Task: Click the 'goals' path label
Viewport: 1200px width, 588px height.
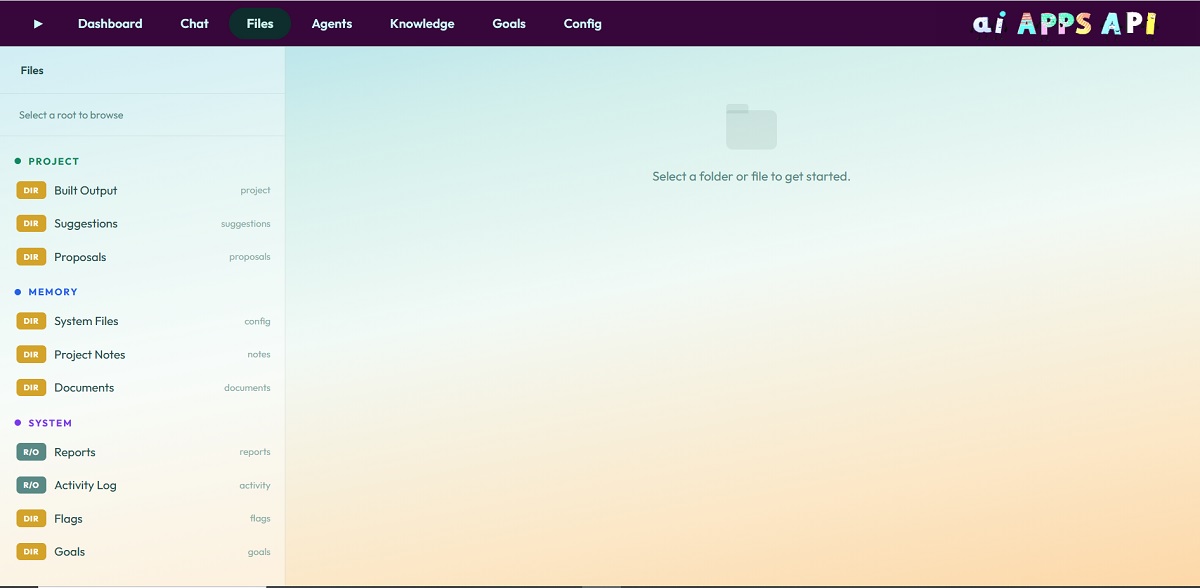Action: click(259, 552)
